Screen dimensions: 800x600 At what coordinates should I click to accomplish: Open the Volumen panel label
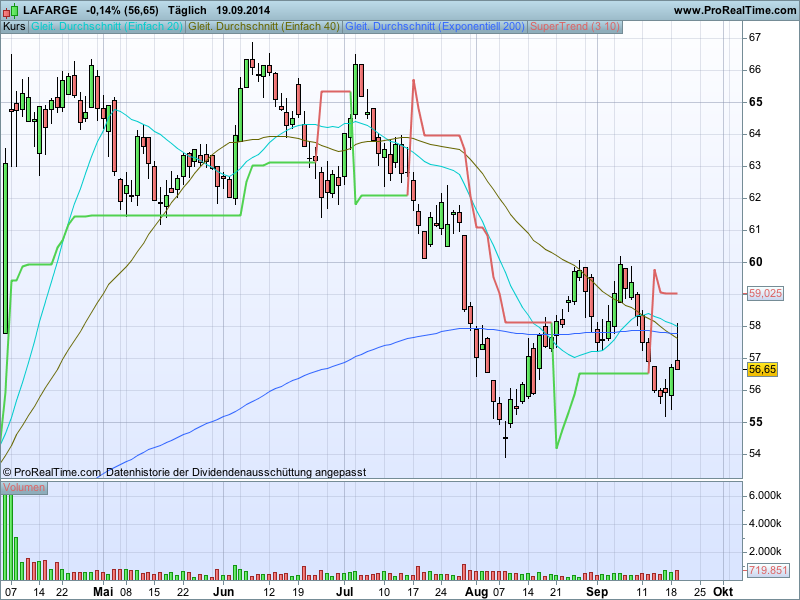click(24, 487)
